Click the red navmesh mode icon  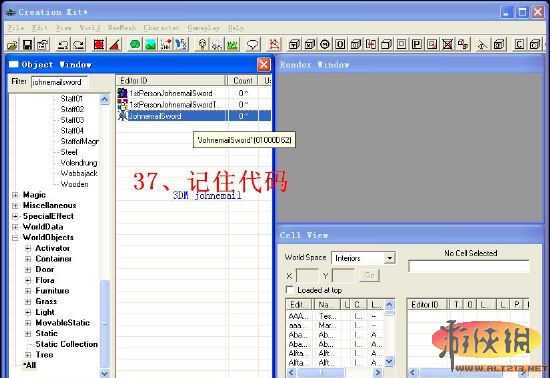pyautogui.click(x=274, y=45)
